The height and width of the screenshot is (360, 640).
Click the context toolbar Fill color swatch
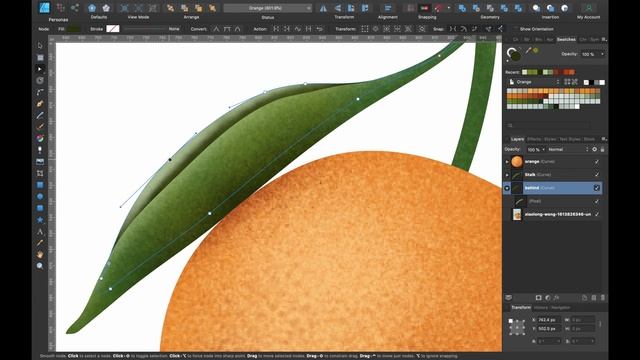(74, 29)
